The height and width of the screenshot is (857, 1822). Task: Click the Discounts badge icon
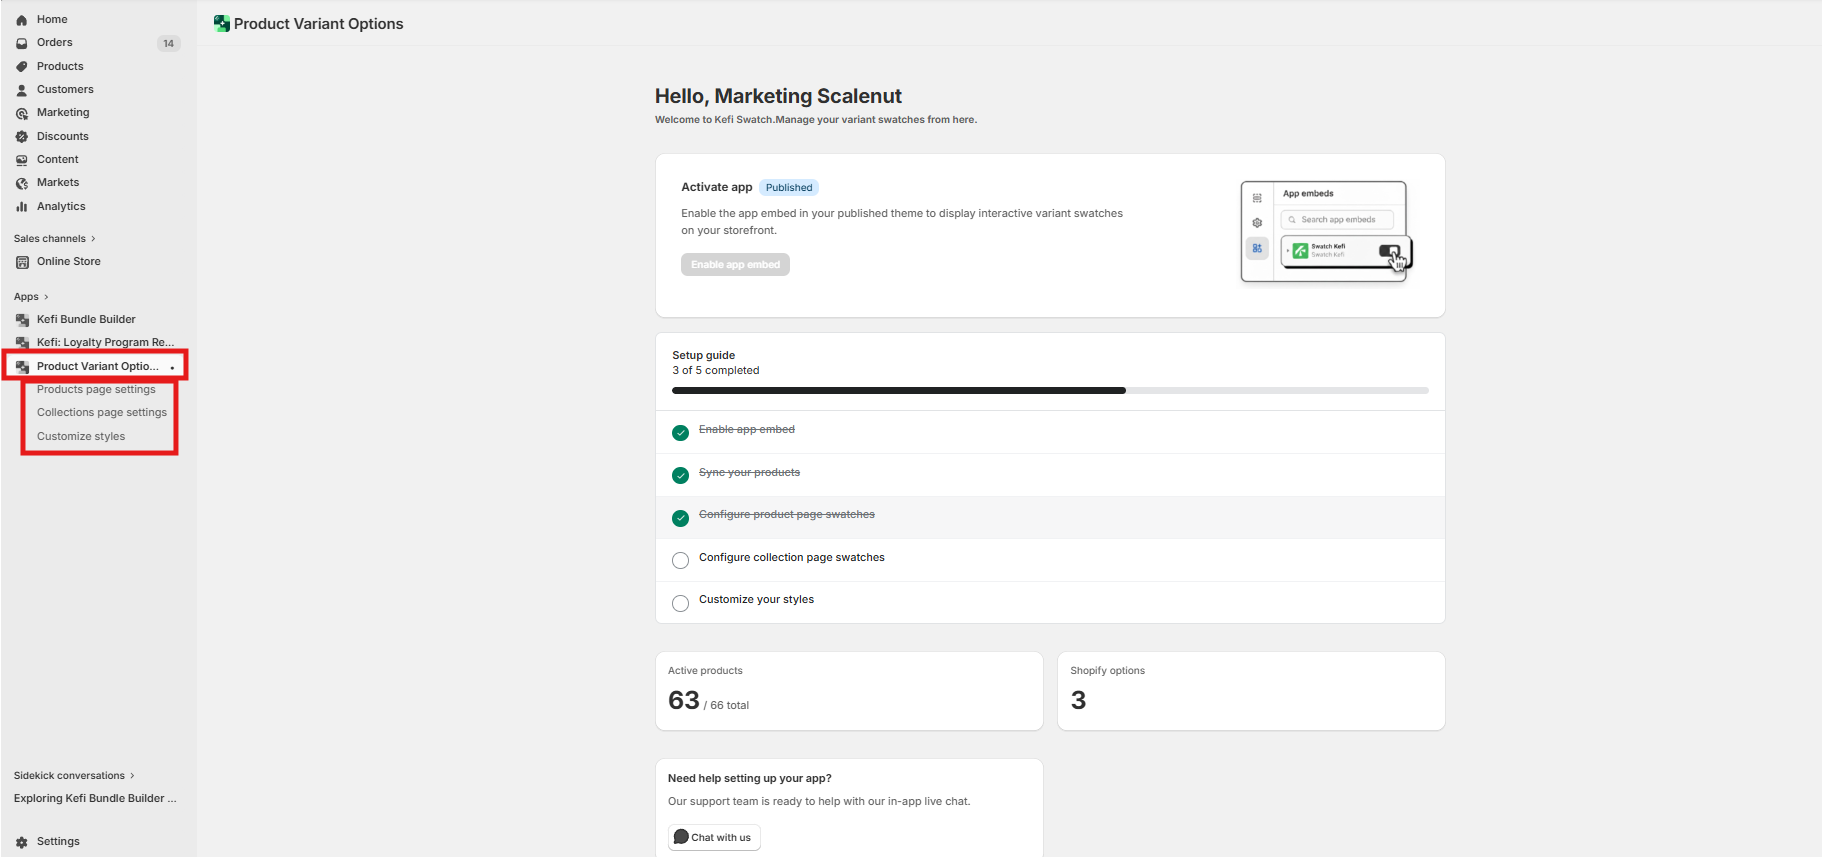tap(22, 137)
